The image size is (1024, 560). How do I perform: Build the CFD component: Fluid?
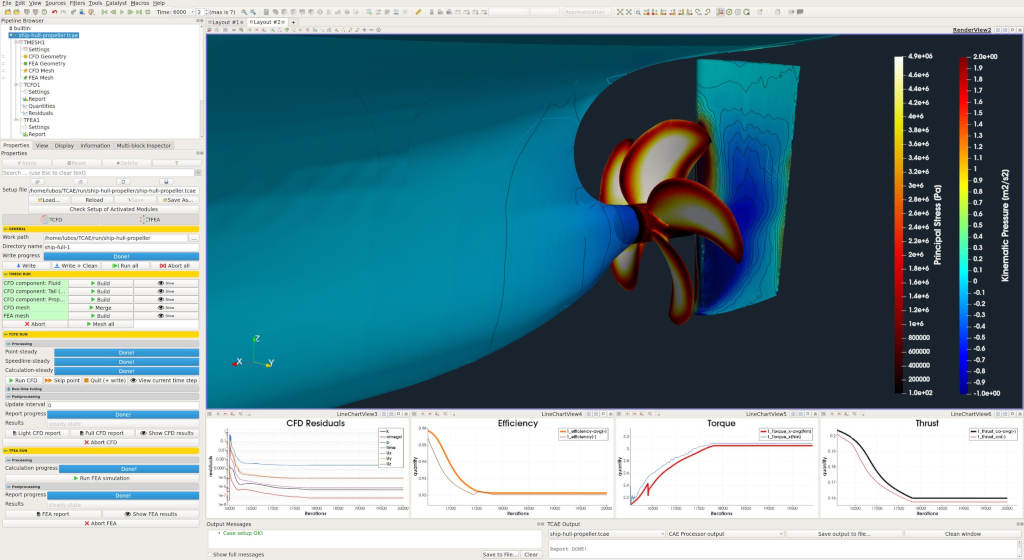tap(101, 283)
